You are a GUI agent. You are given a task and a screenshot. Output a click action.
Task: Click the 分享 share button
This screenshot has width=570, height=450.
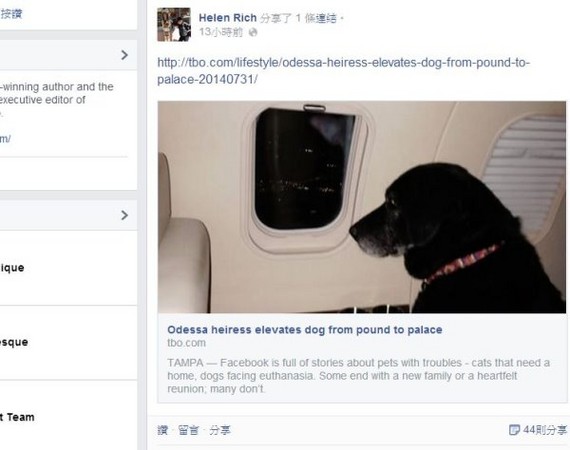[x=220, y=430]
